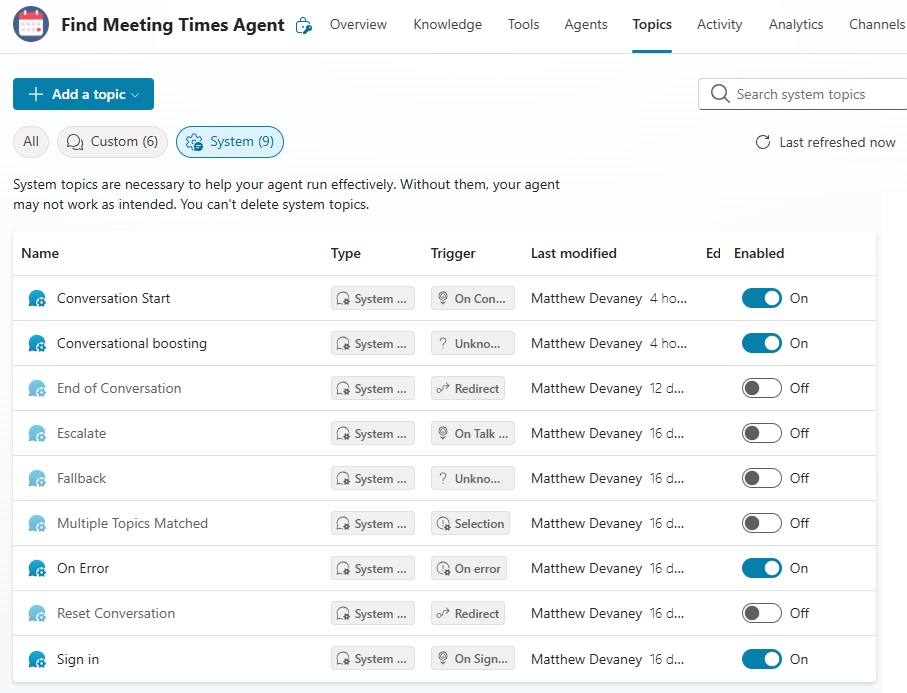
Task: Click the magnifier icon in search box
Action: coord(720,94)
